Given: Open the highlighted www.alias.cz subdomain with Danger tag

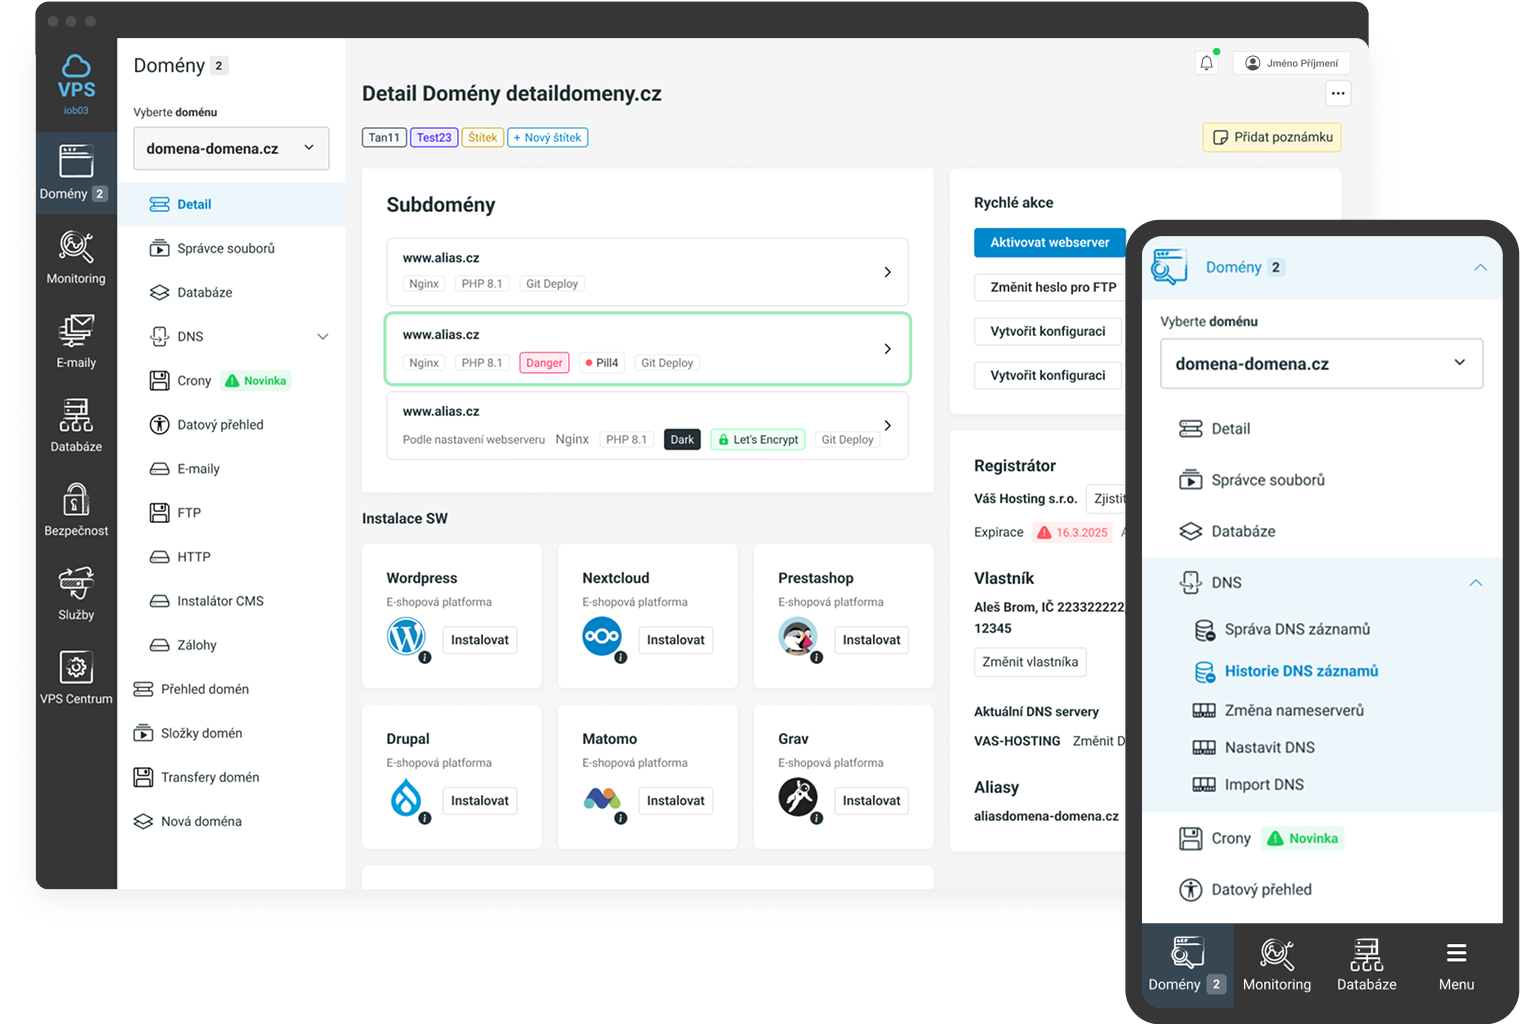Looking at the screenshot, I should [647, 349].
